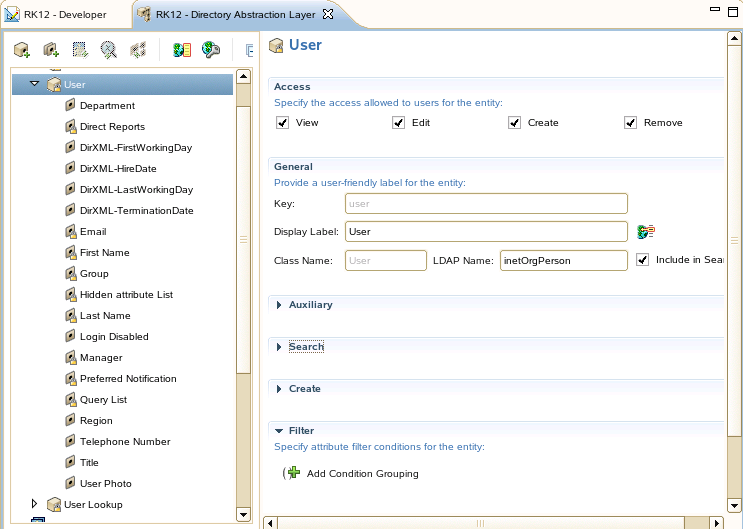Screen dimensions: 743x529
Task: Click the Email attribute icon
Action: tap(71, 231)
